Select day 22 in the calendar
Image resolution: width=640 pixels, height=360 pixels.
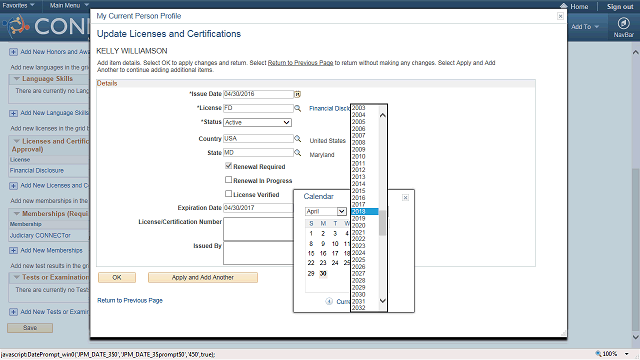click(311, 263)
